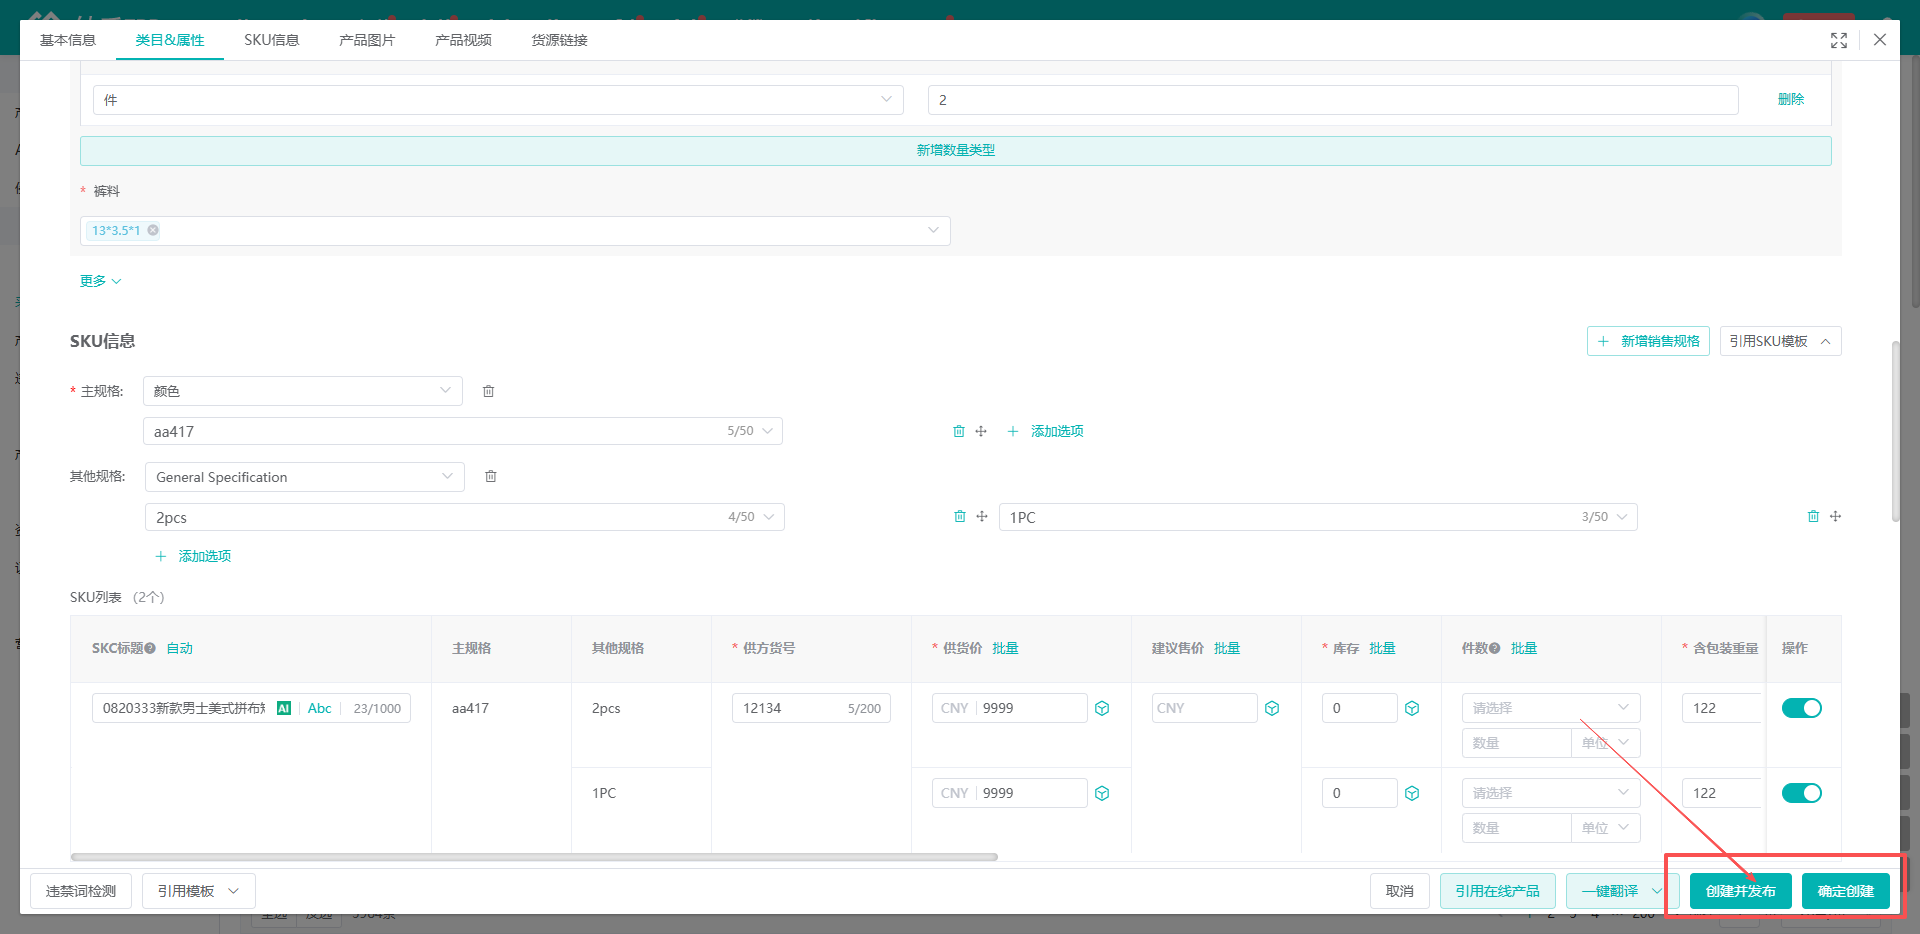
Task: Toggle fullscreen for the product dialog
Action: [1838, 40]
